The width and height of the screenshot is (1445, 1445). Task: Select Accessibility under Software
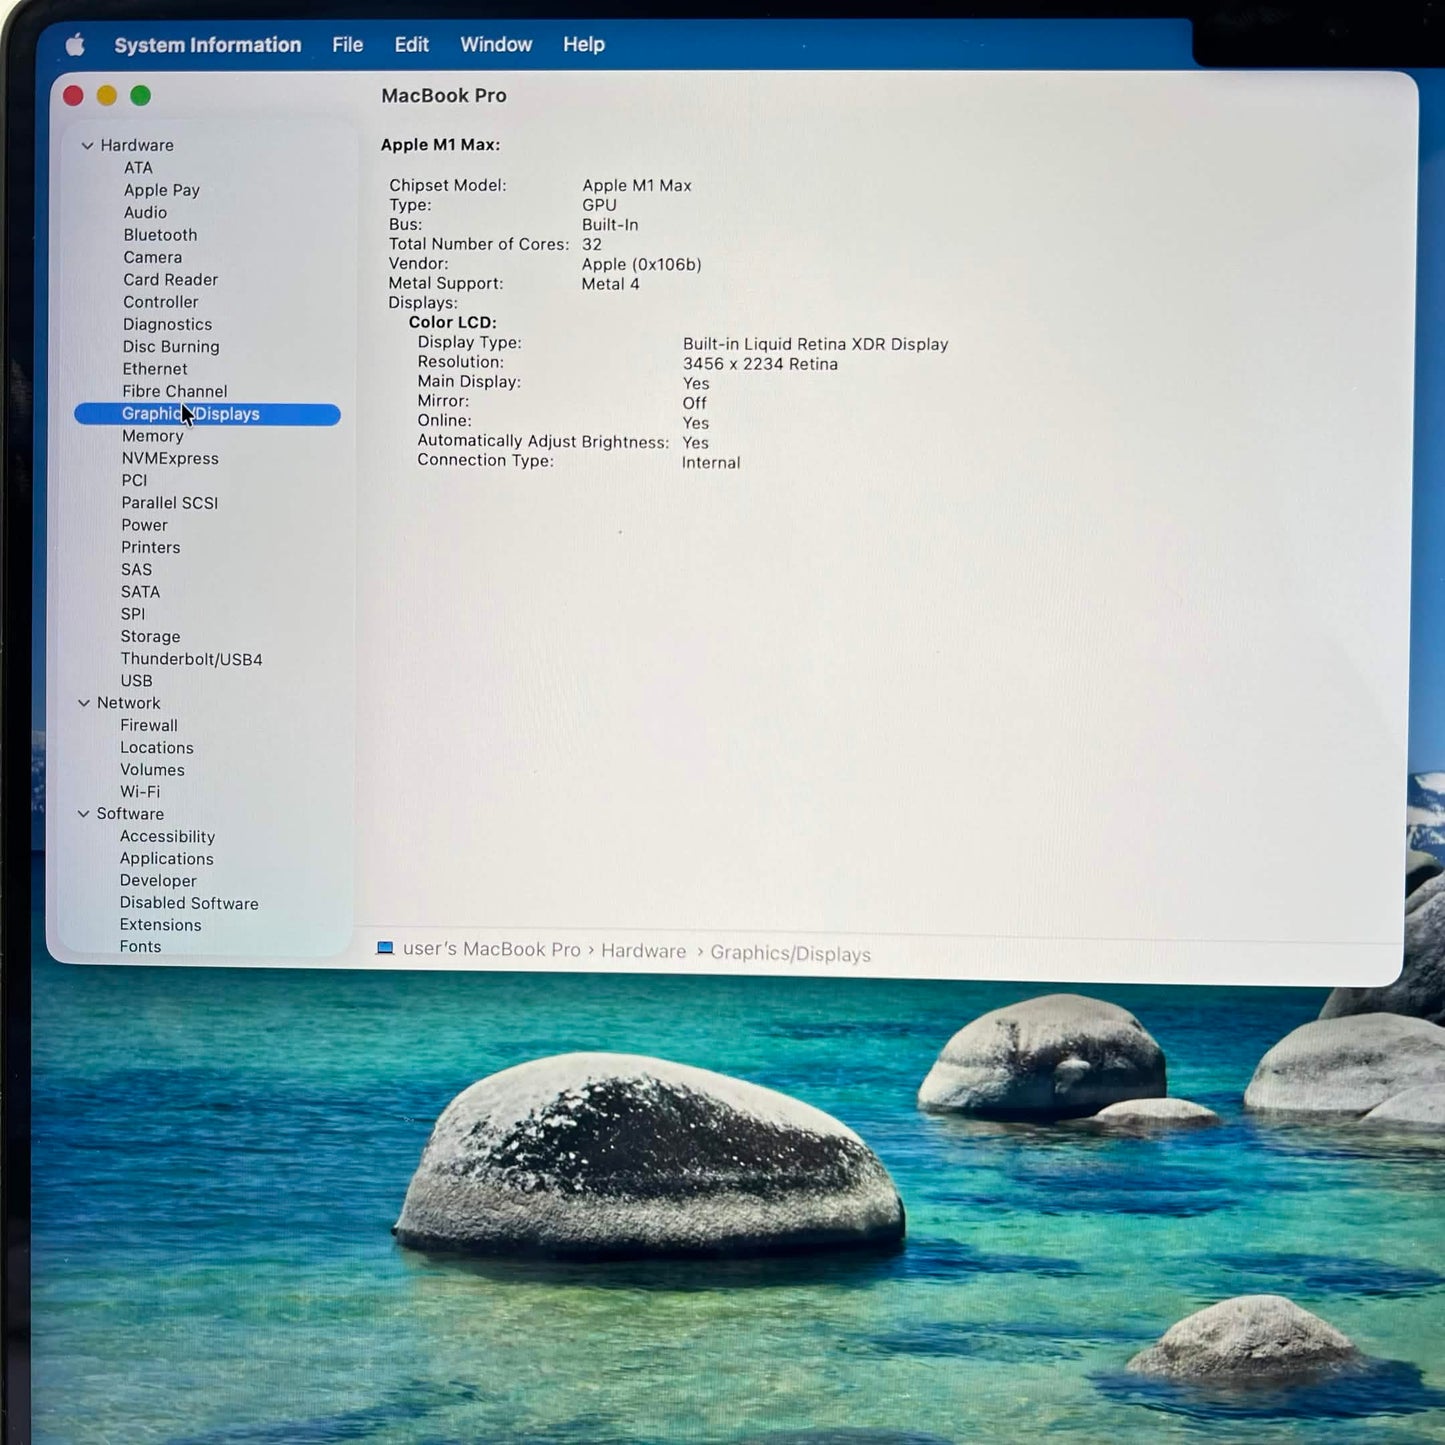[167, 836]
